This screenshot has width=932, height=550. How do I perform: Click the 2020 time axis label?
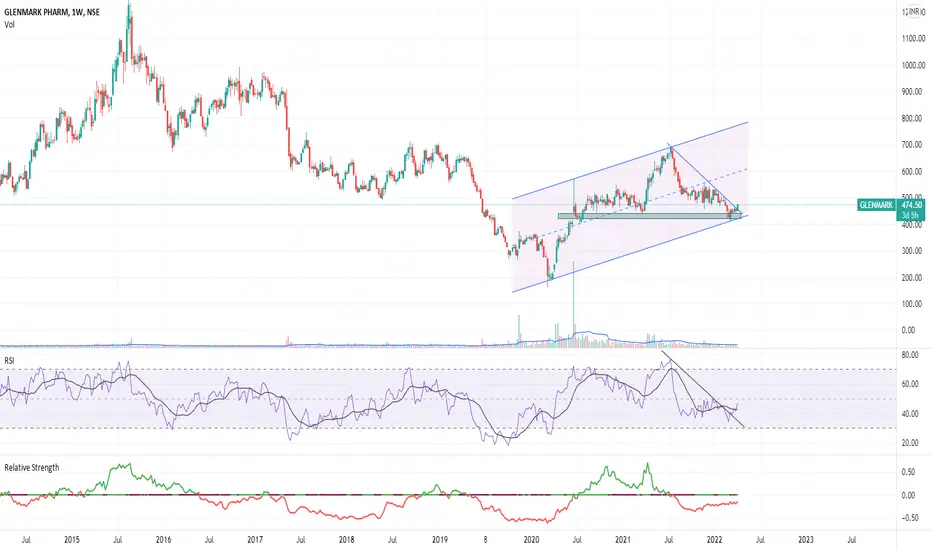pos(531,540)
